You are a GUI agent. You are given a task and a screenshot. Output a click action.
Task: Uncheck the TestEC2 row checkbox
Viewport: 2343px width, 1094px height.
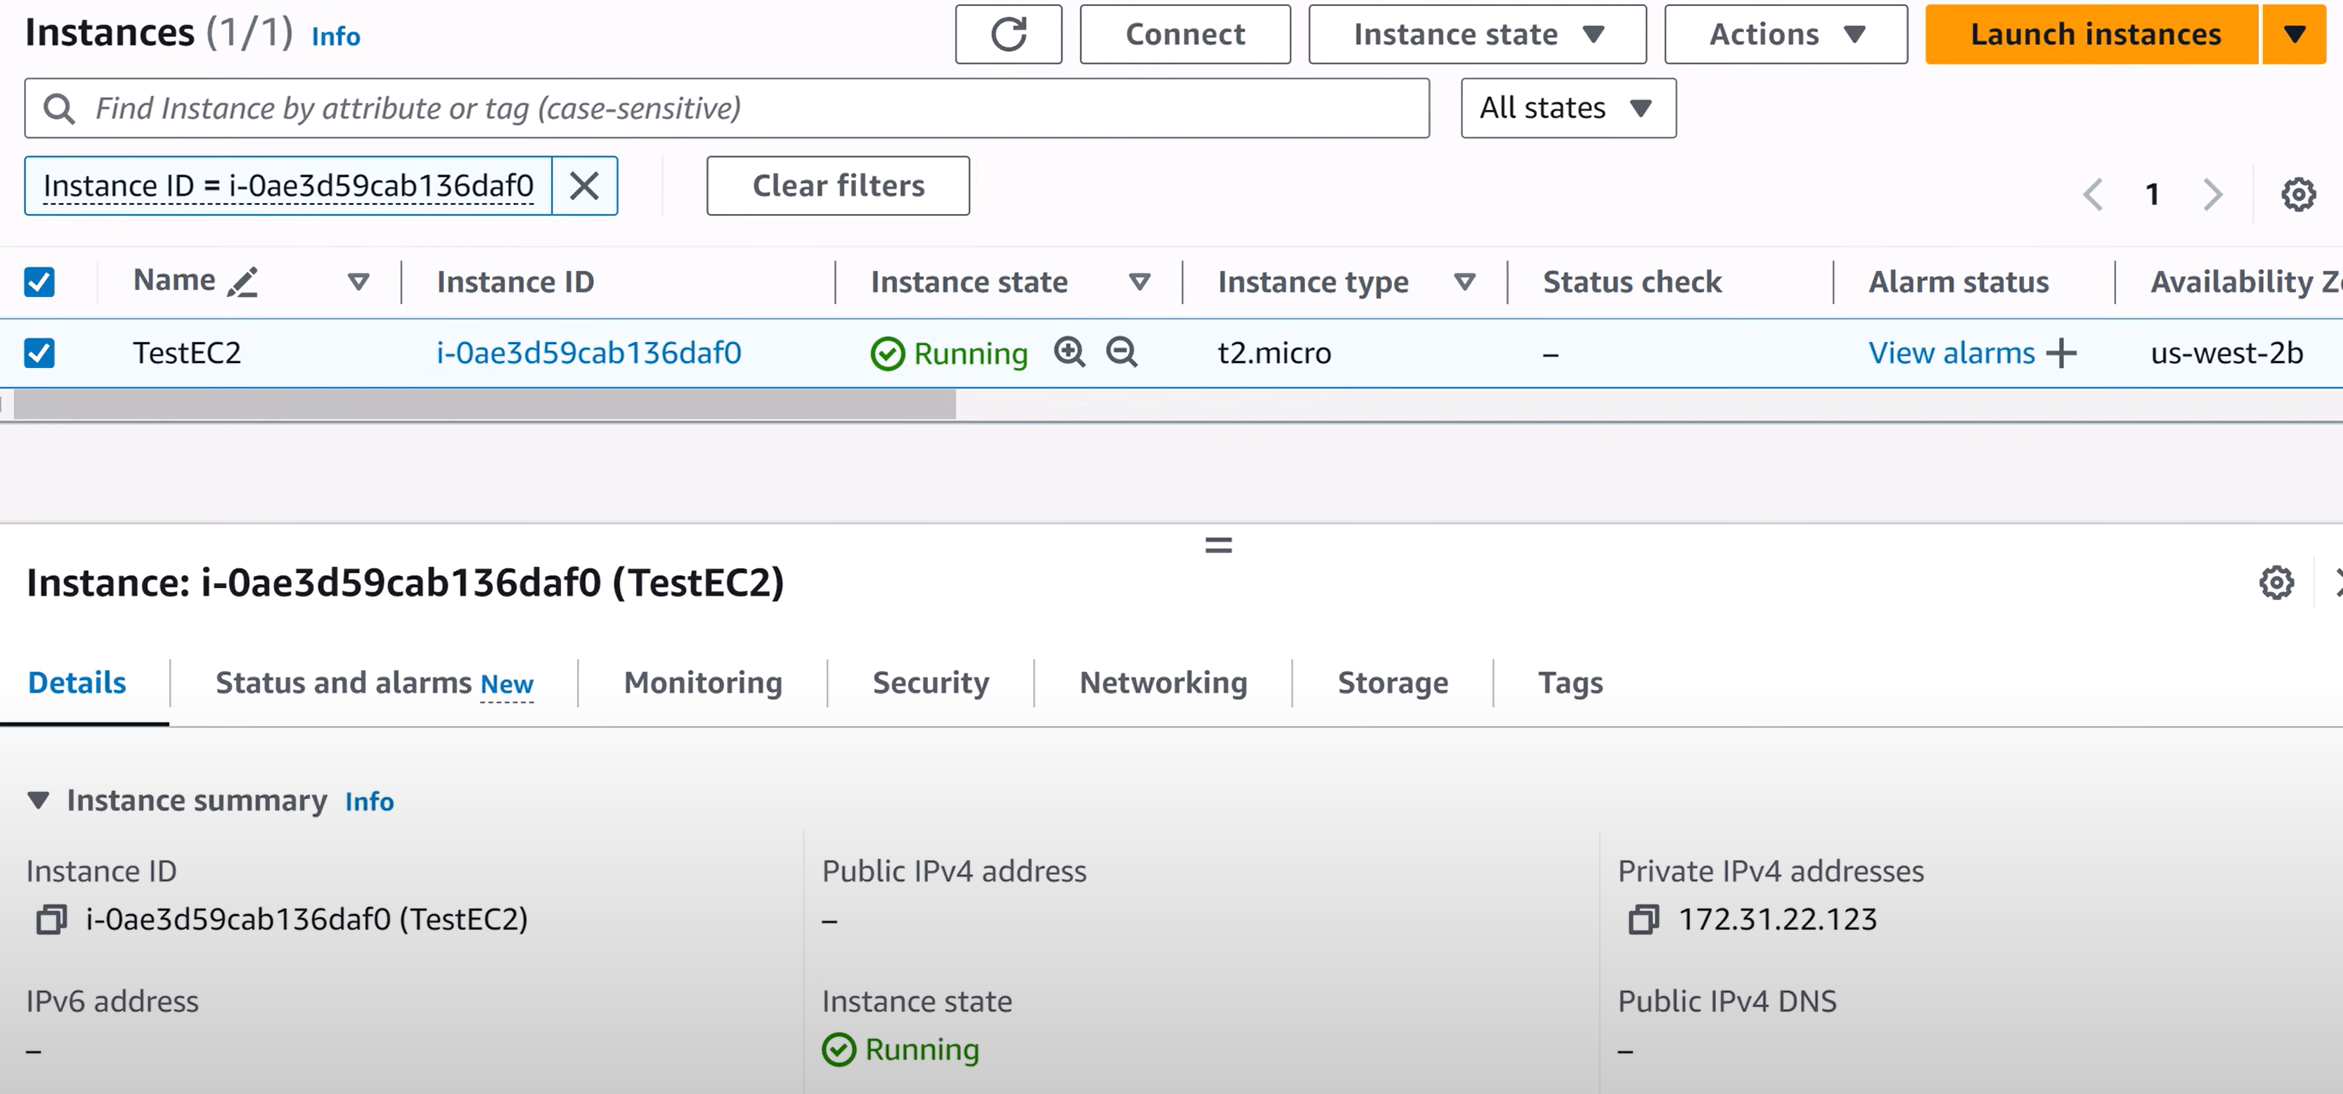click(40, 353)
